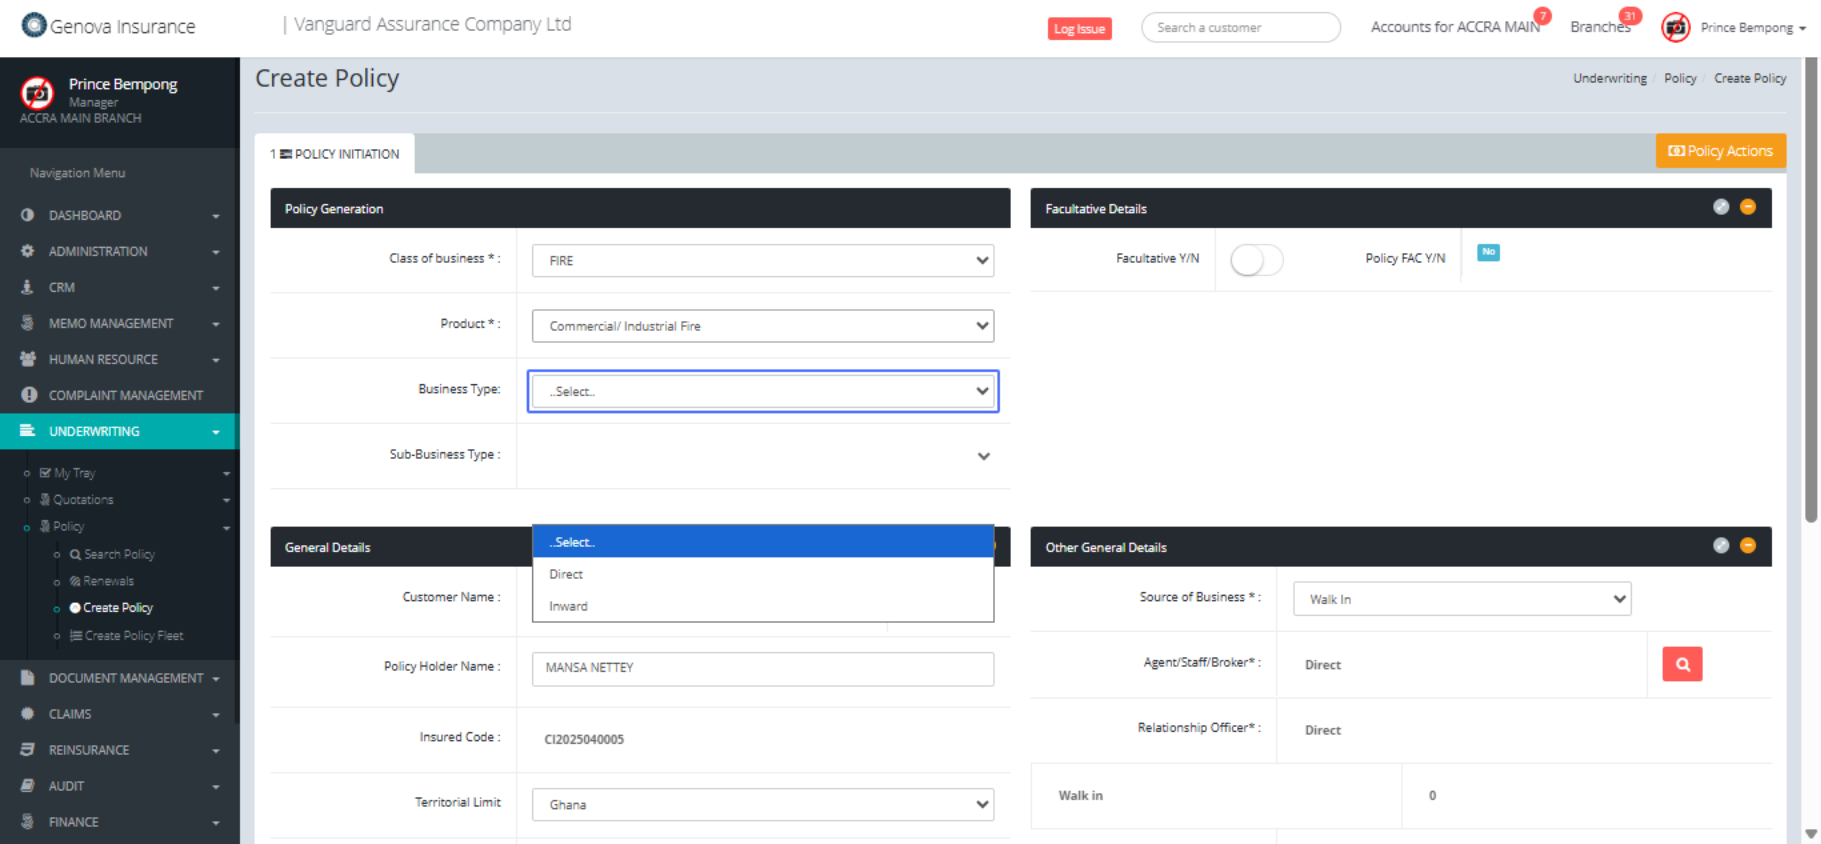Toggle the Policy FAC Y/N No badge

(1488, 253)
